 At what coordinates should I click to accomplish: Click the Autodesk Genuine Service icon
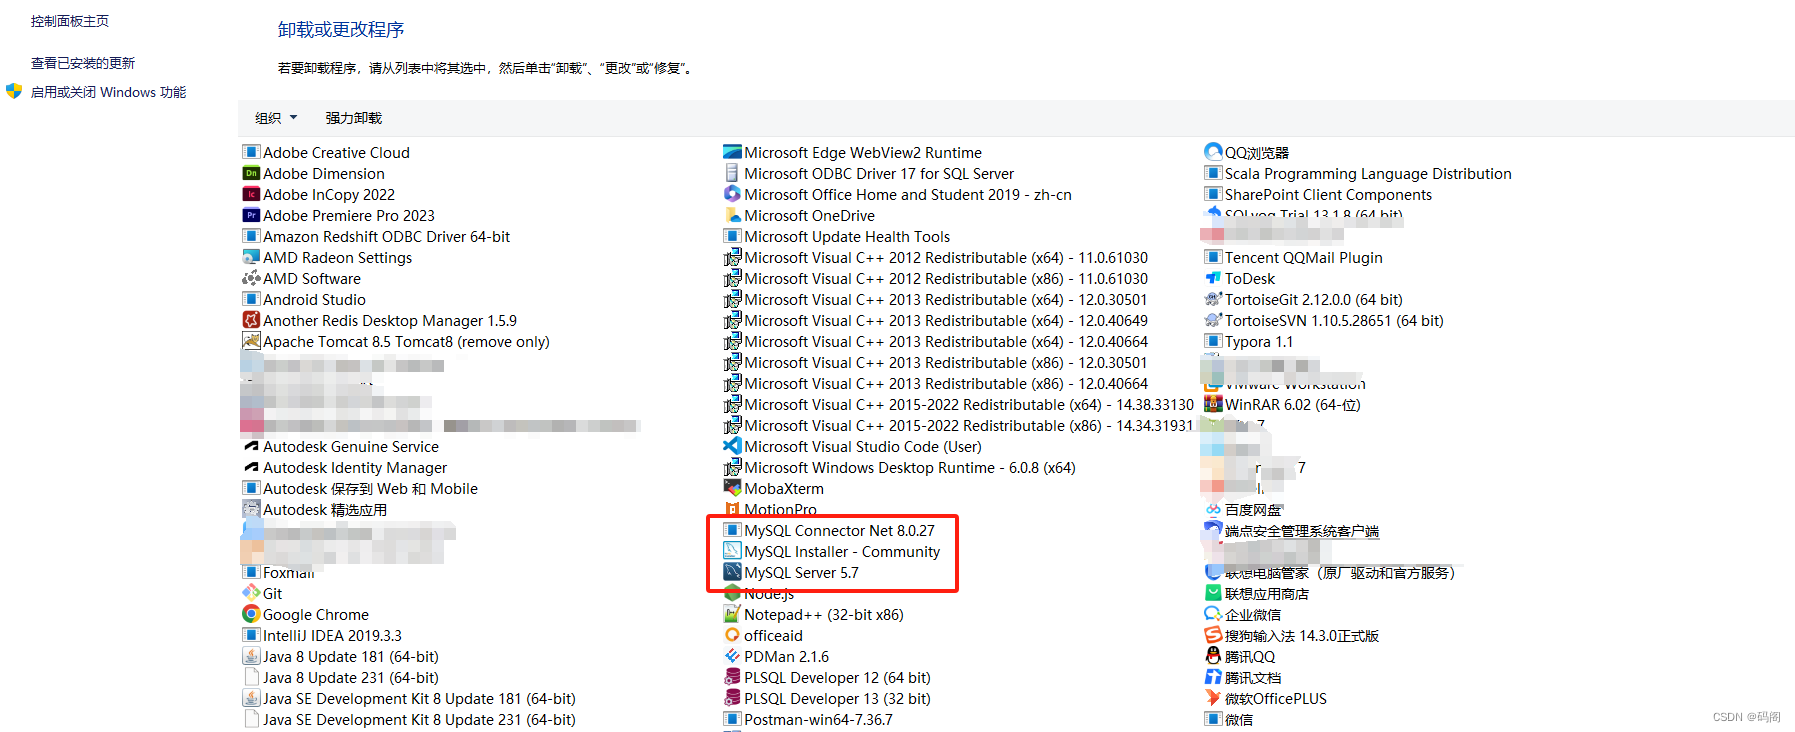pyautogui.click(x=251, y=446)
